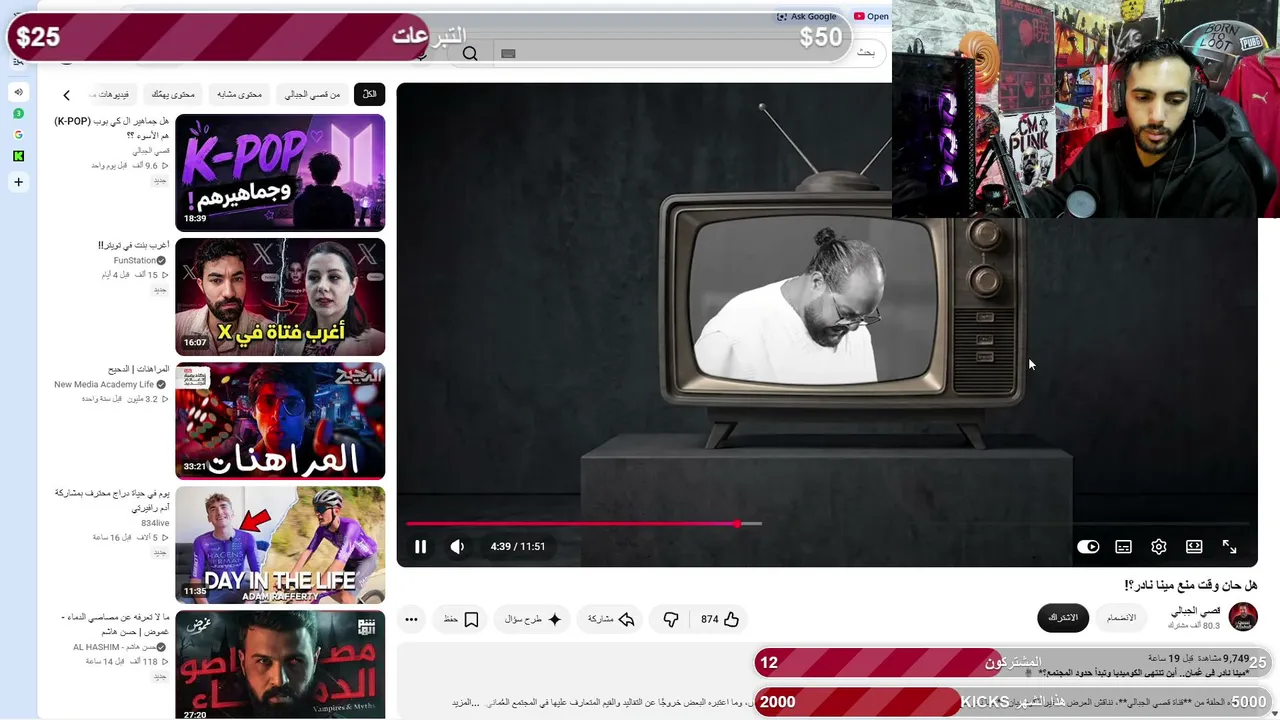The height and width of the screenshot is (720, 1280).
Task: Like the video with 874 likes
Action: [x=720, y=619]
